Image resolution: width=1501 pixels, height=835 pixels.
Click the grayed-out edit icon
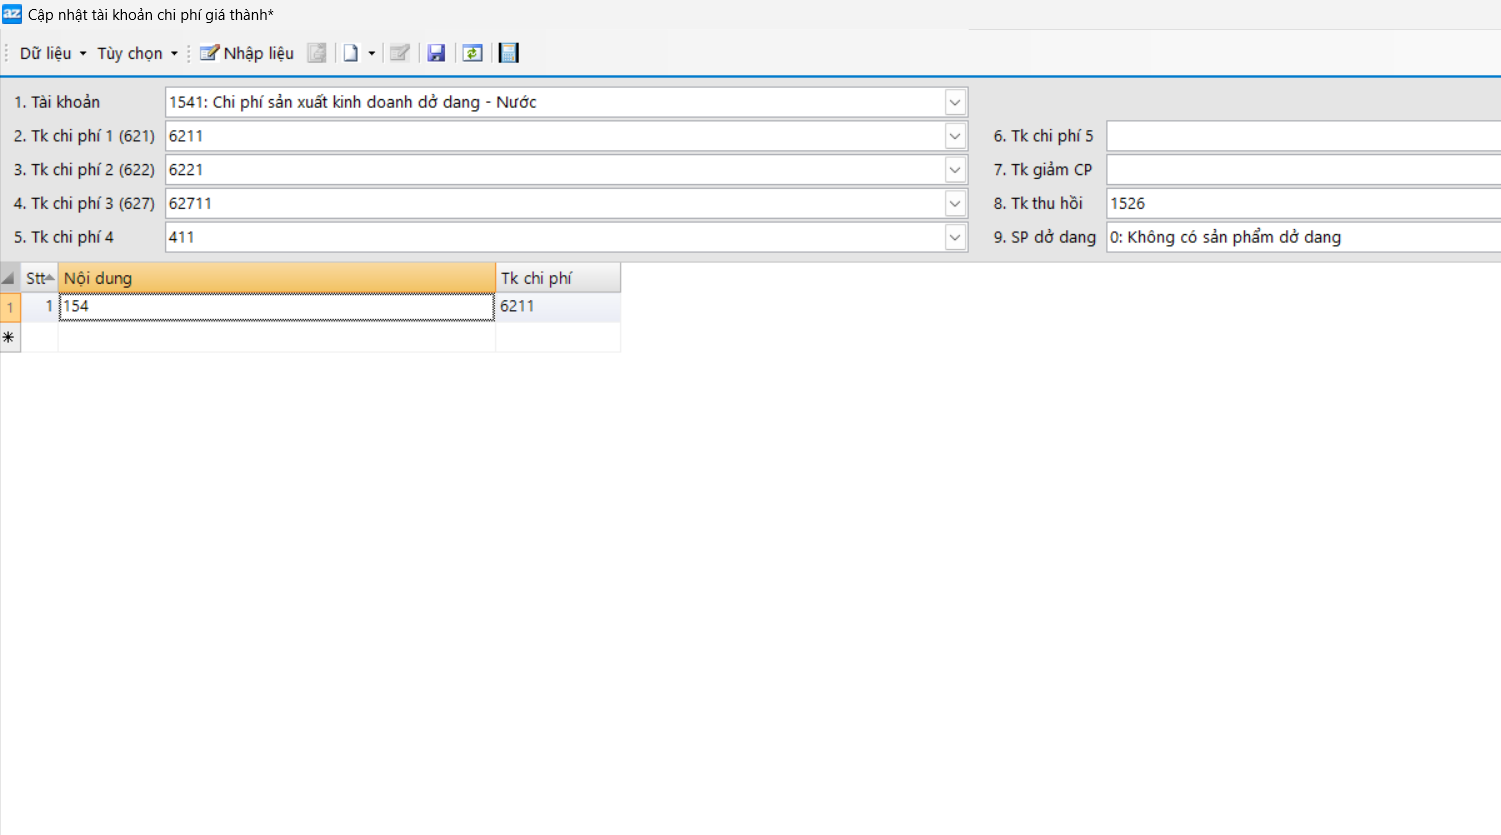pos(400,53)
